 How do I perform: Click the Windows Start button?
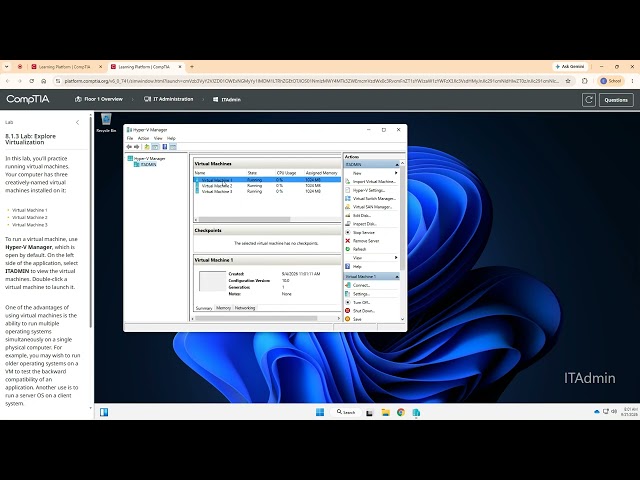pyautogui.click(x=320, y=412)
